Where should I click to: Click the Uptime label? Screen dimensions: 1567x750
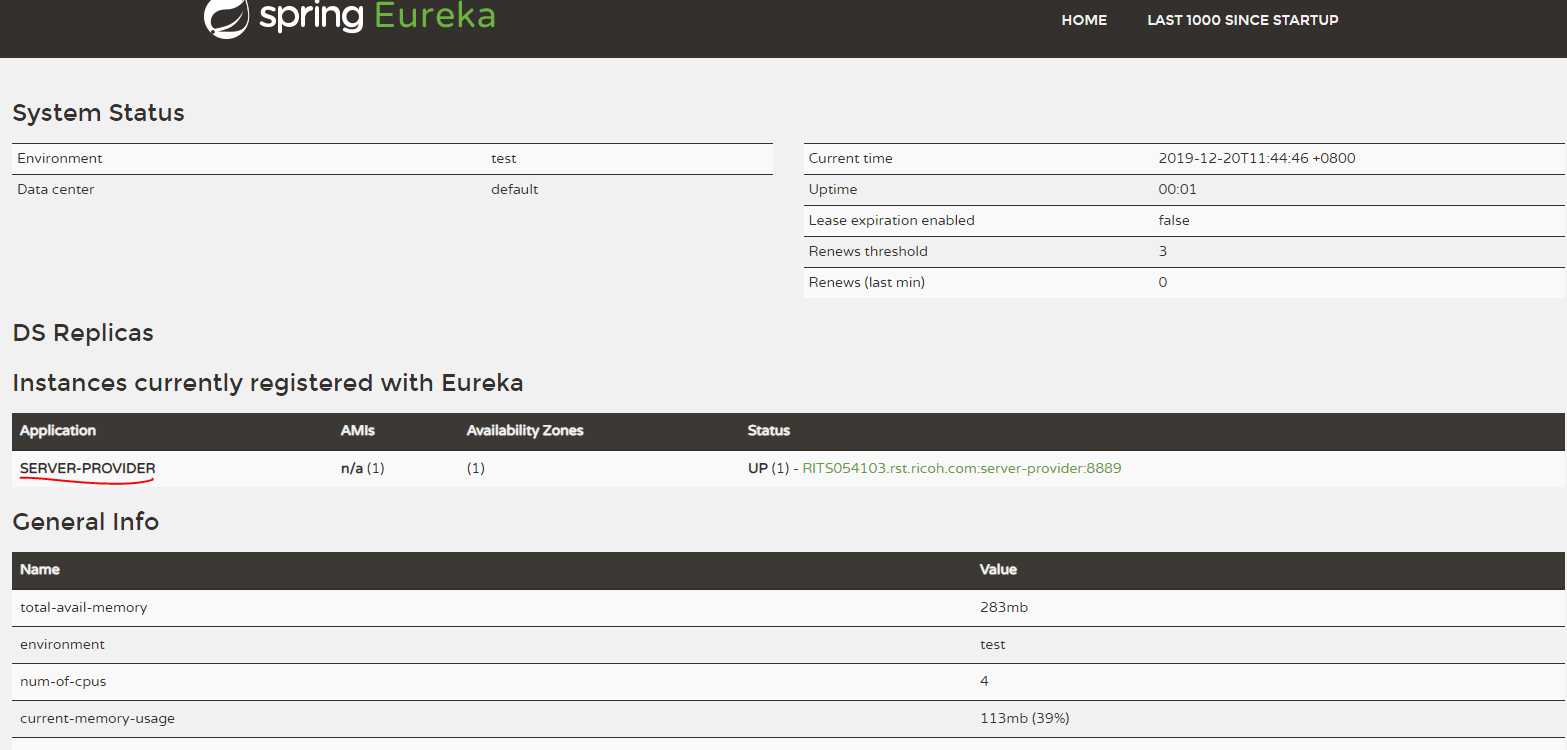coord(832,189)
